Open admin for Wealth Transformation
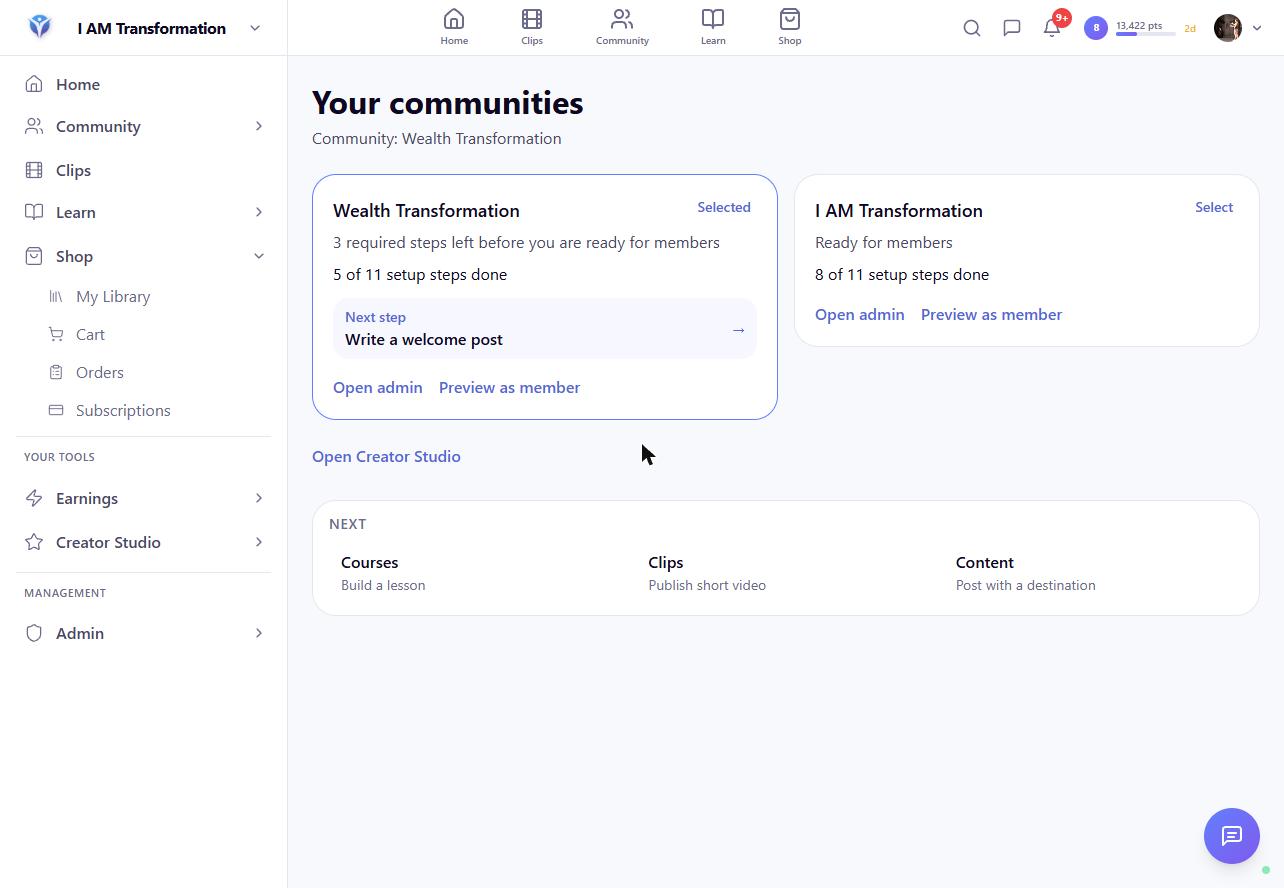This screenshot has width=1284, height=888. (378, 387)
